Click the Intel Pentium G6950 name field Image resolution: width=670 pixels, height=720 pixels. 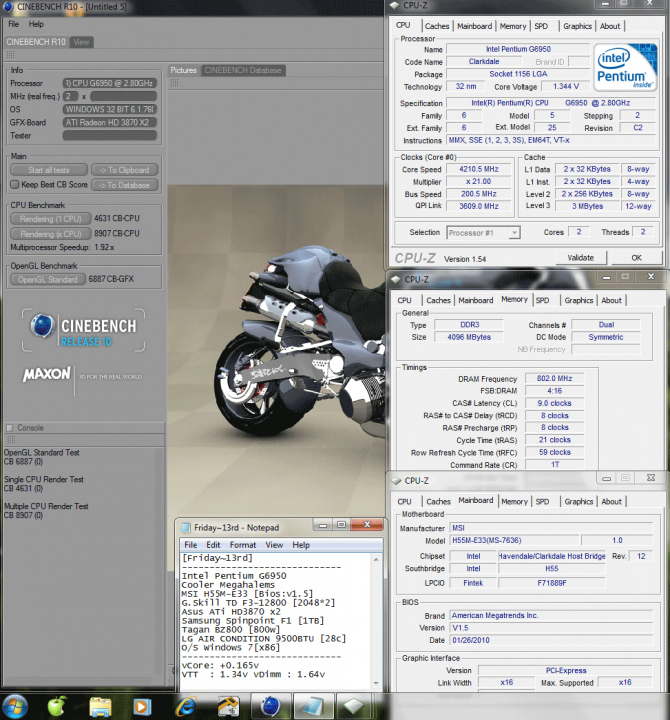pos(518,49)
